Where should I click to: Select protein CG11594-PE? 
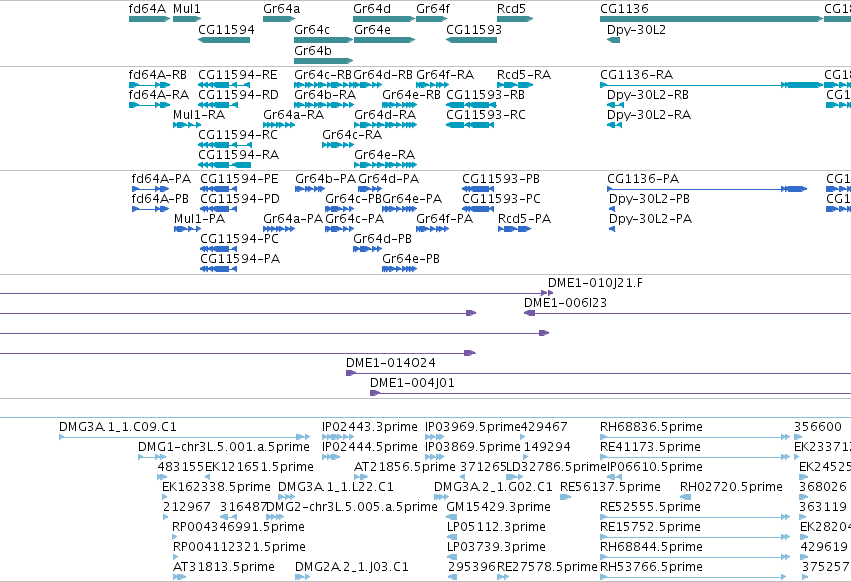click(239, 179)
